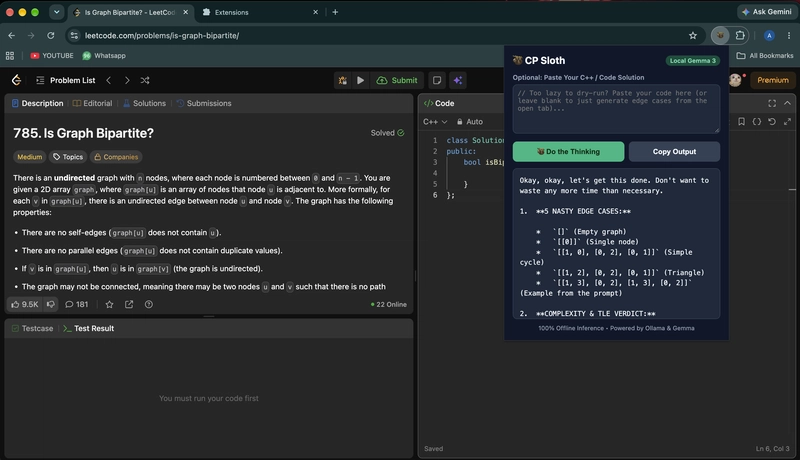Viewport: 800px width, 460px height.
Task: Click the Submit button
Action: pyautogui.click(x=397, y=80)
